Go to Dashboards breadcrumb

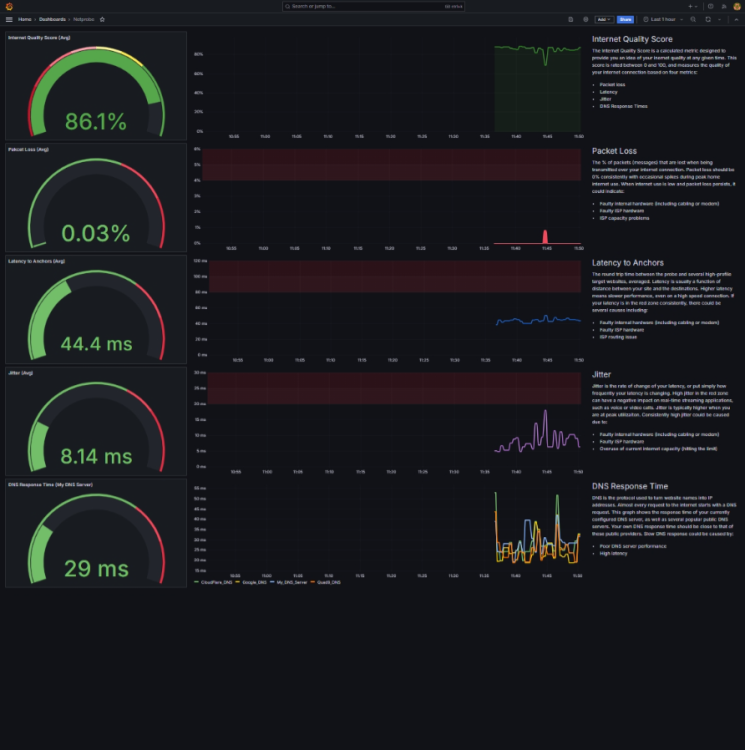coord(52,19)
